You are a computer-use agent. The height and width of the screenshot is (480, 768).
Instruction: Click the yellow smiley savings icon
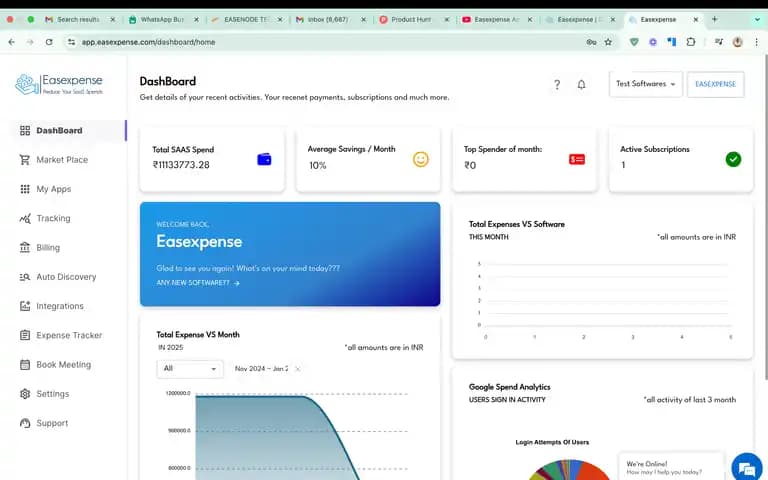(x=421, y=159)
